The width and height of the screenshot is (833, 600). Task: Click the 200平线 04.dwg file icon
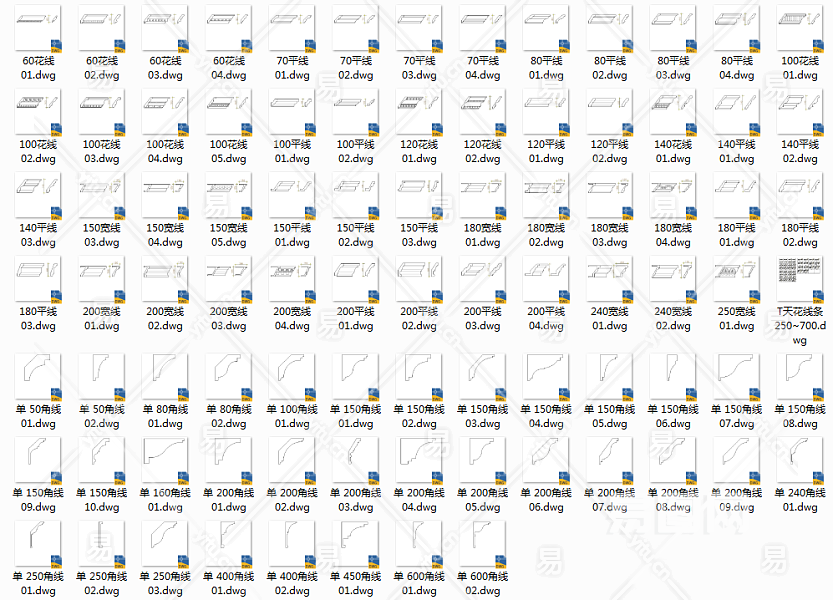546,279
